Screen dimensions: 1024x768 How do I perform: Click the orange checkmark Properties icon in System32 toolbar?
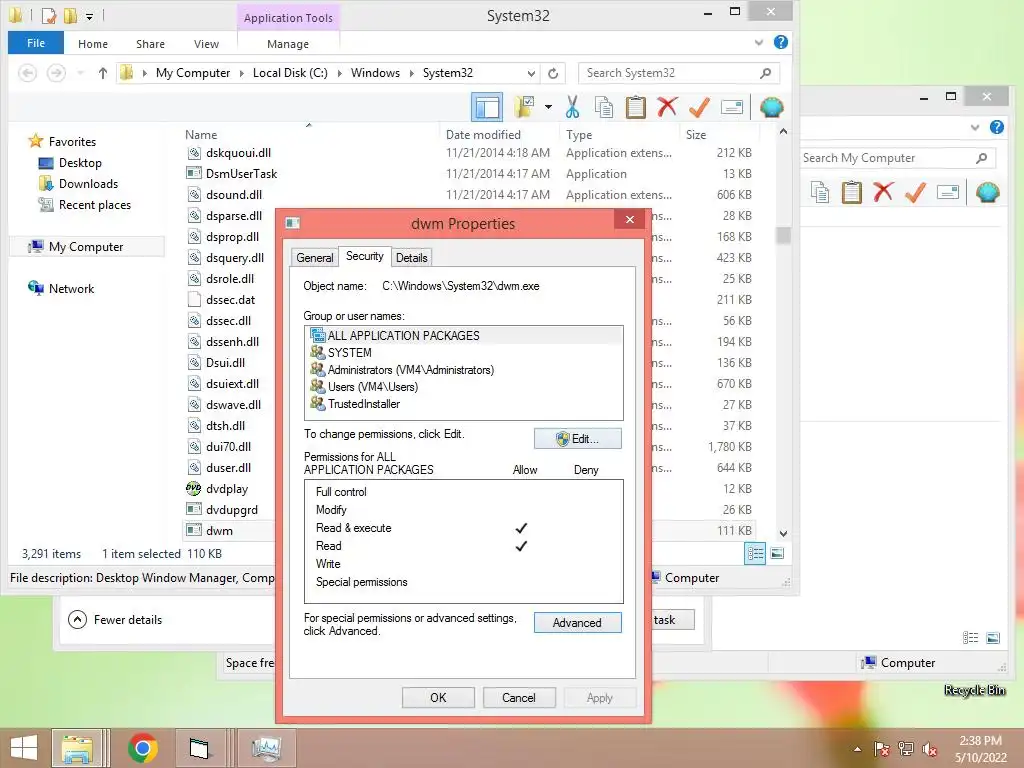[699, 107]
